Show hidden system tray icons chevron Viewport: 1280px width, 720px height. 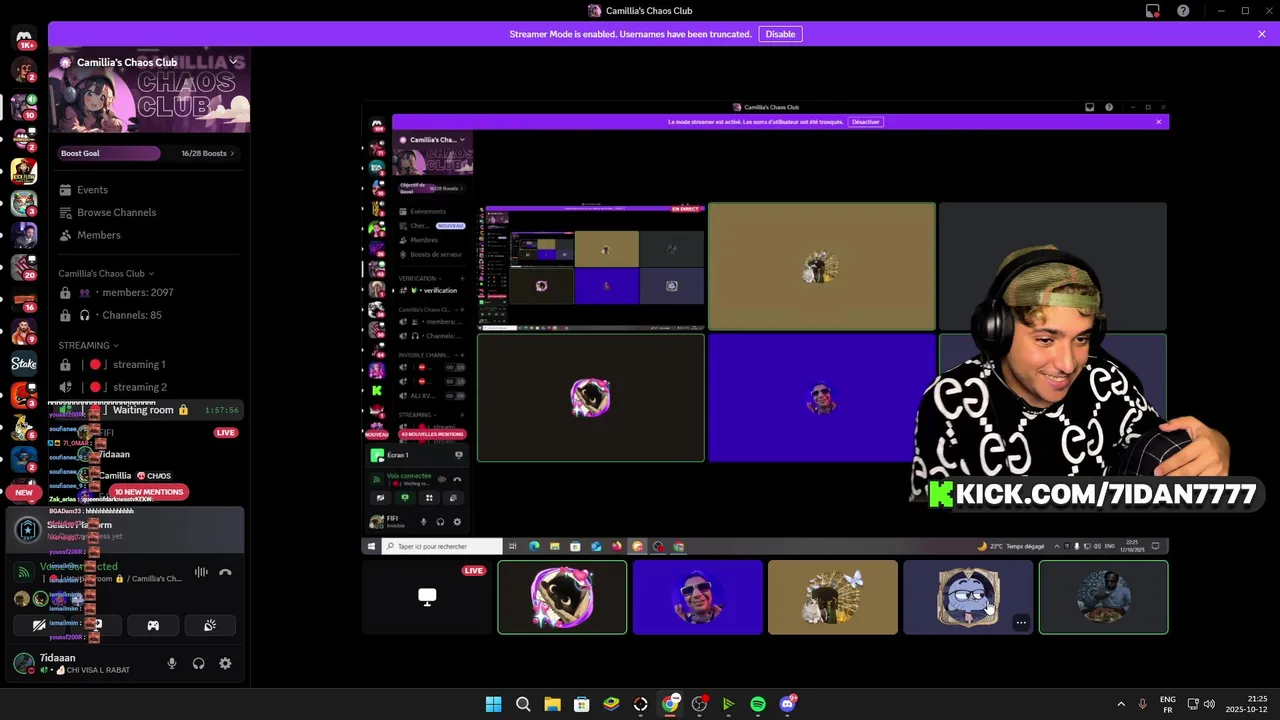(x=1120, y=704)
